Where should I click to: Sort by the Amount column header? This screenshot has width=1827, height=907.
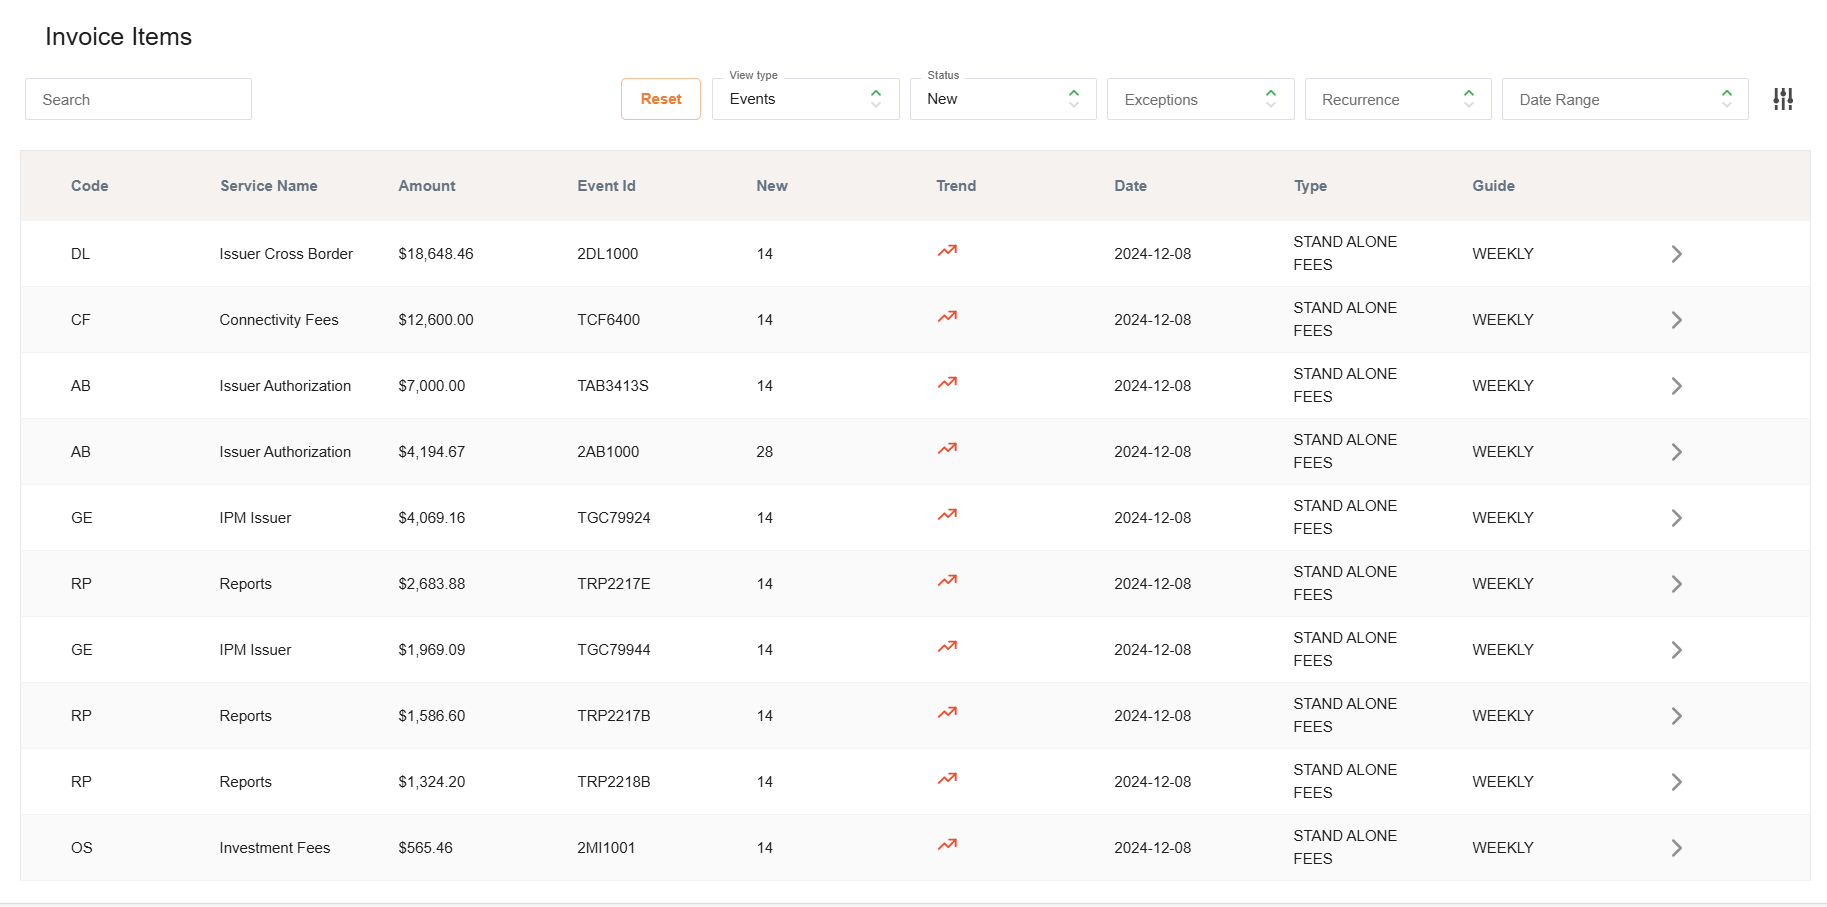427,186
